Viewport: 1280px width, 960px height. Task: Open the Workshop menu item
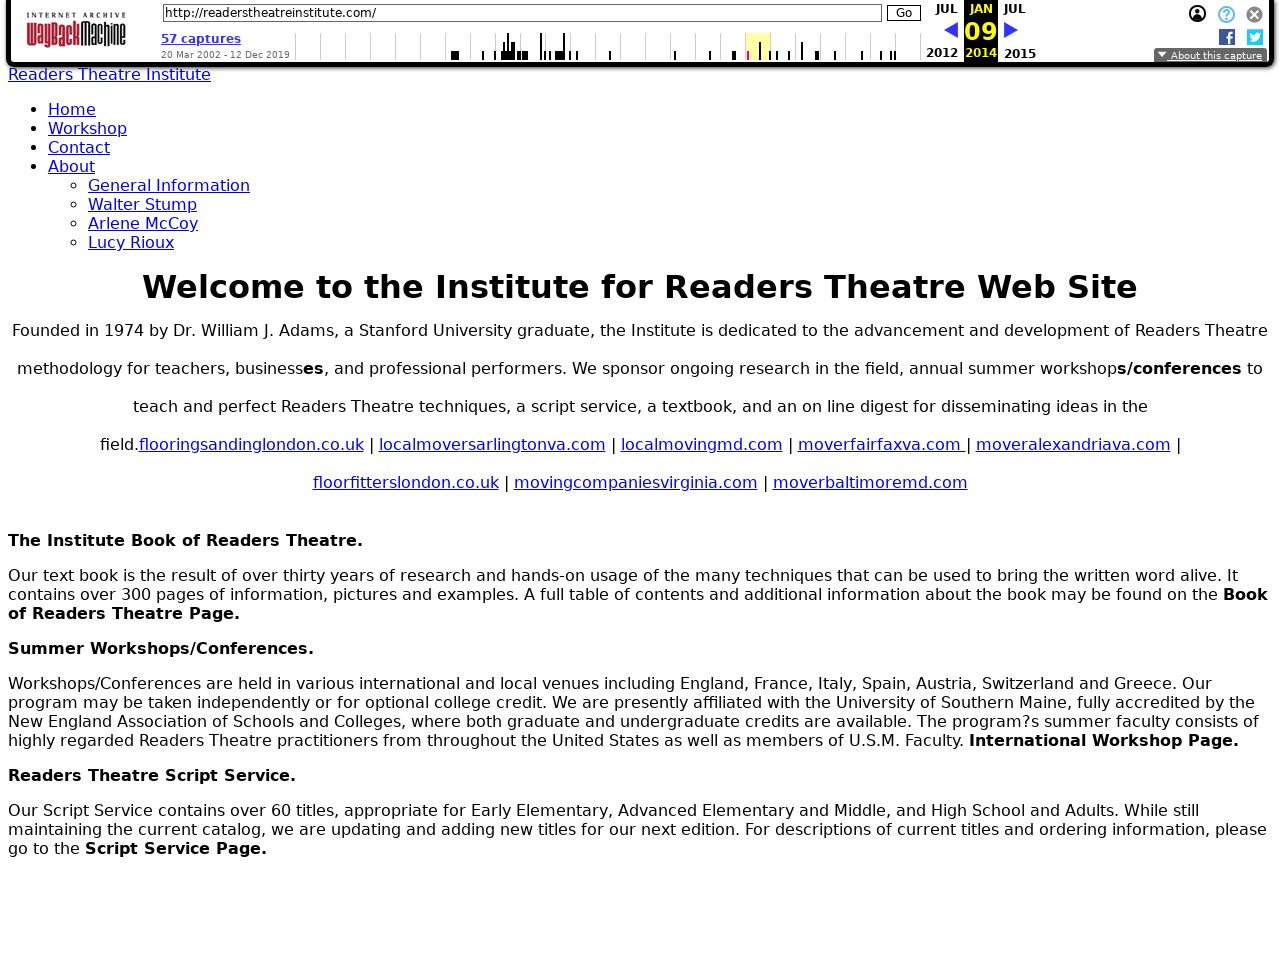(x=87, y=128)
